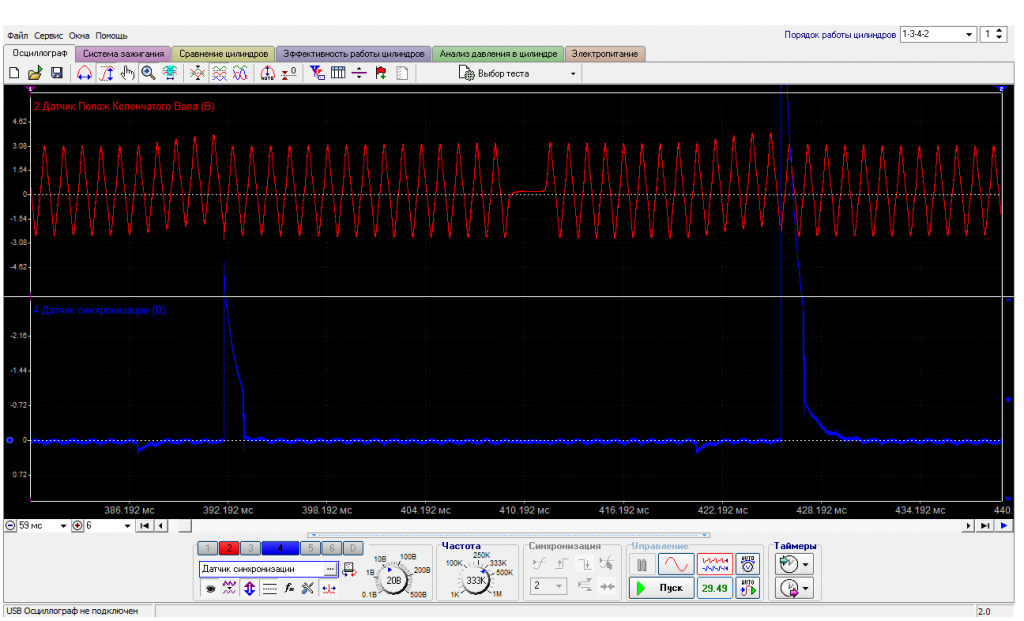Toggle channel 6 button

tap(332, 549)
